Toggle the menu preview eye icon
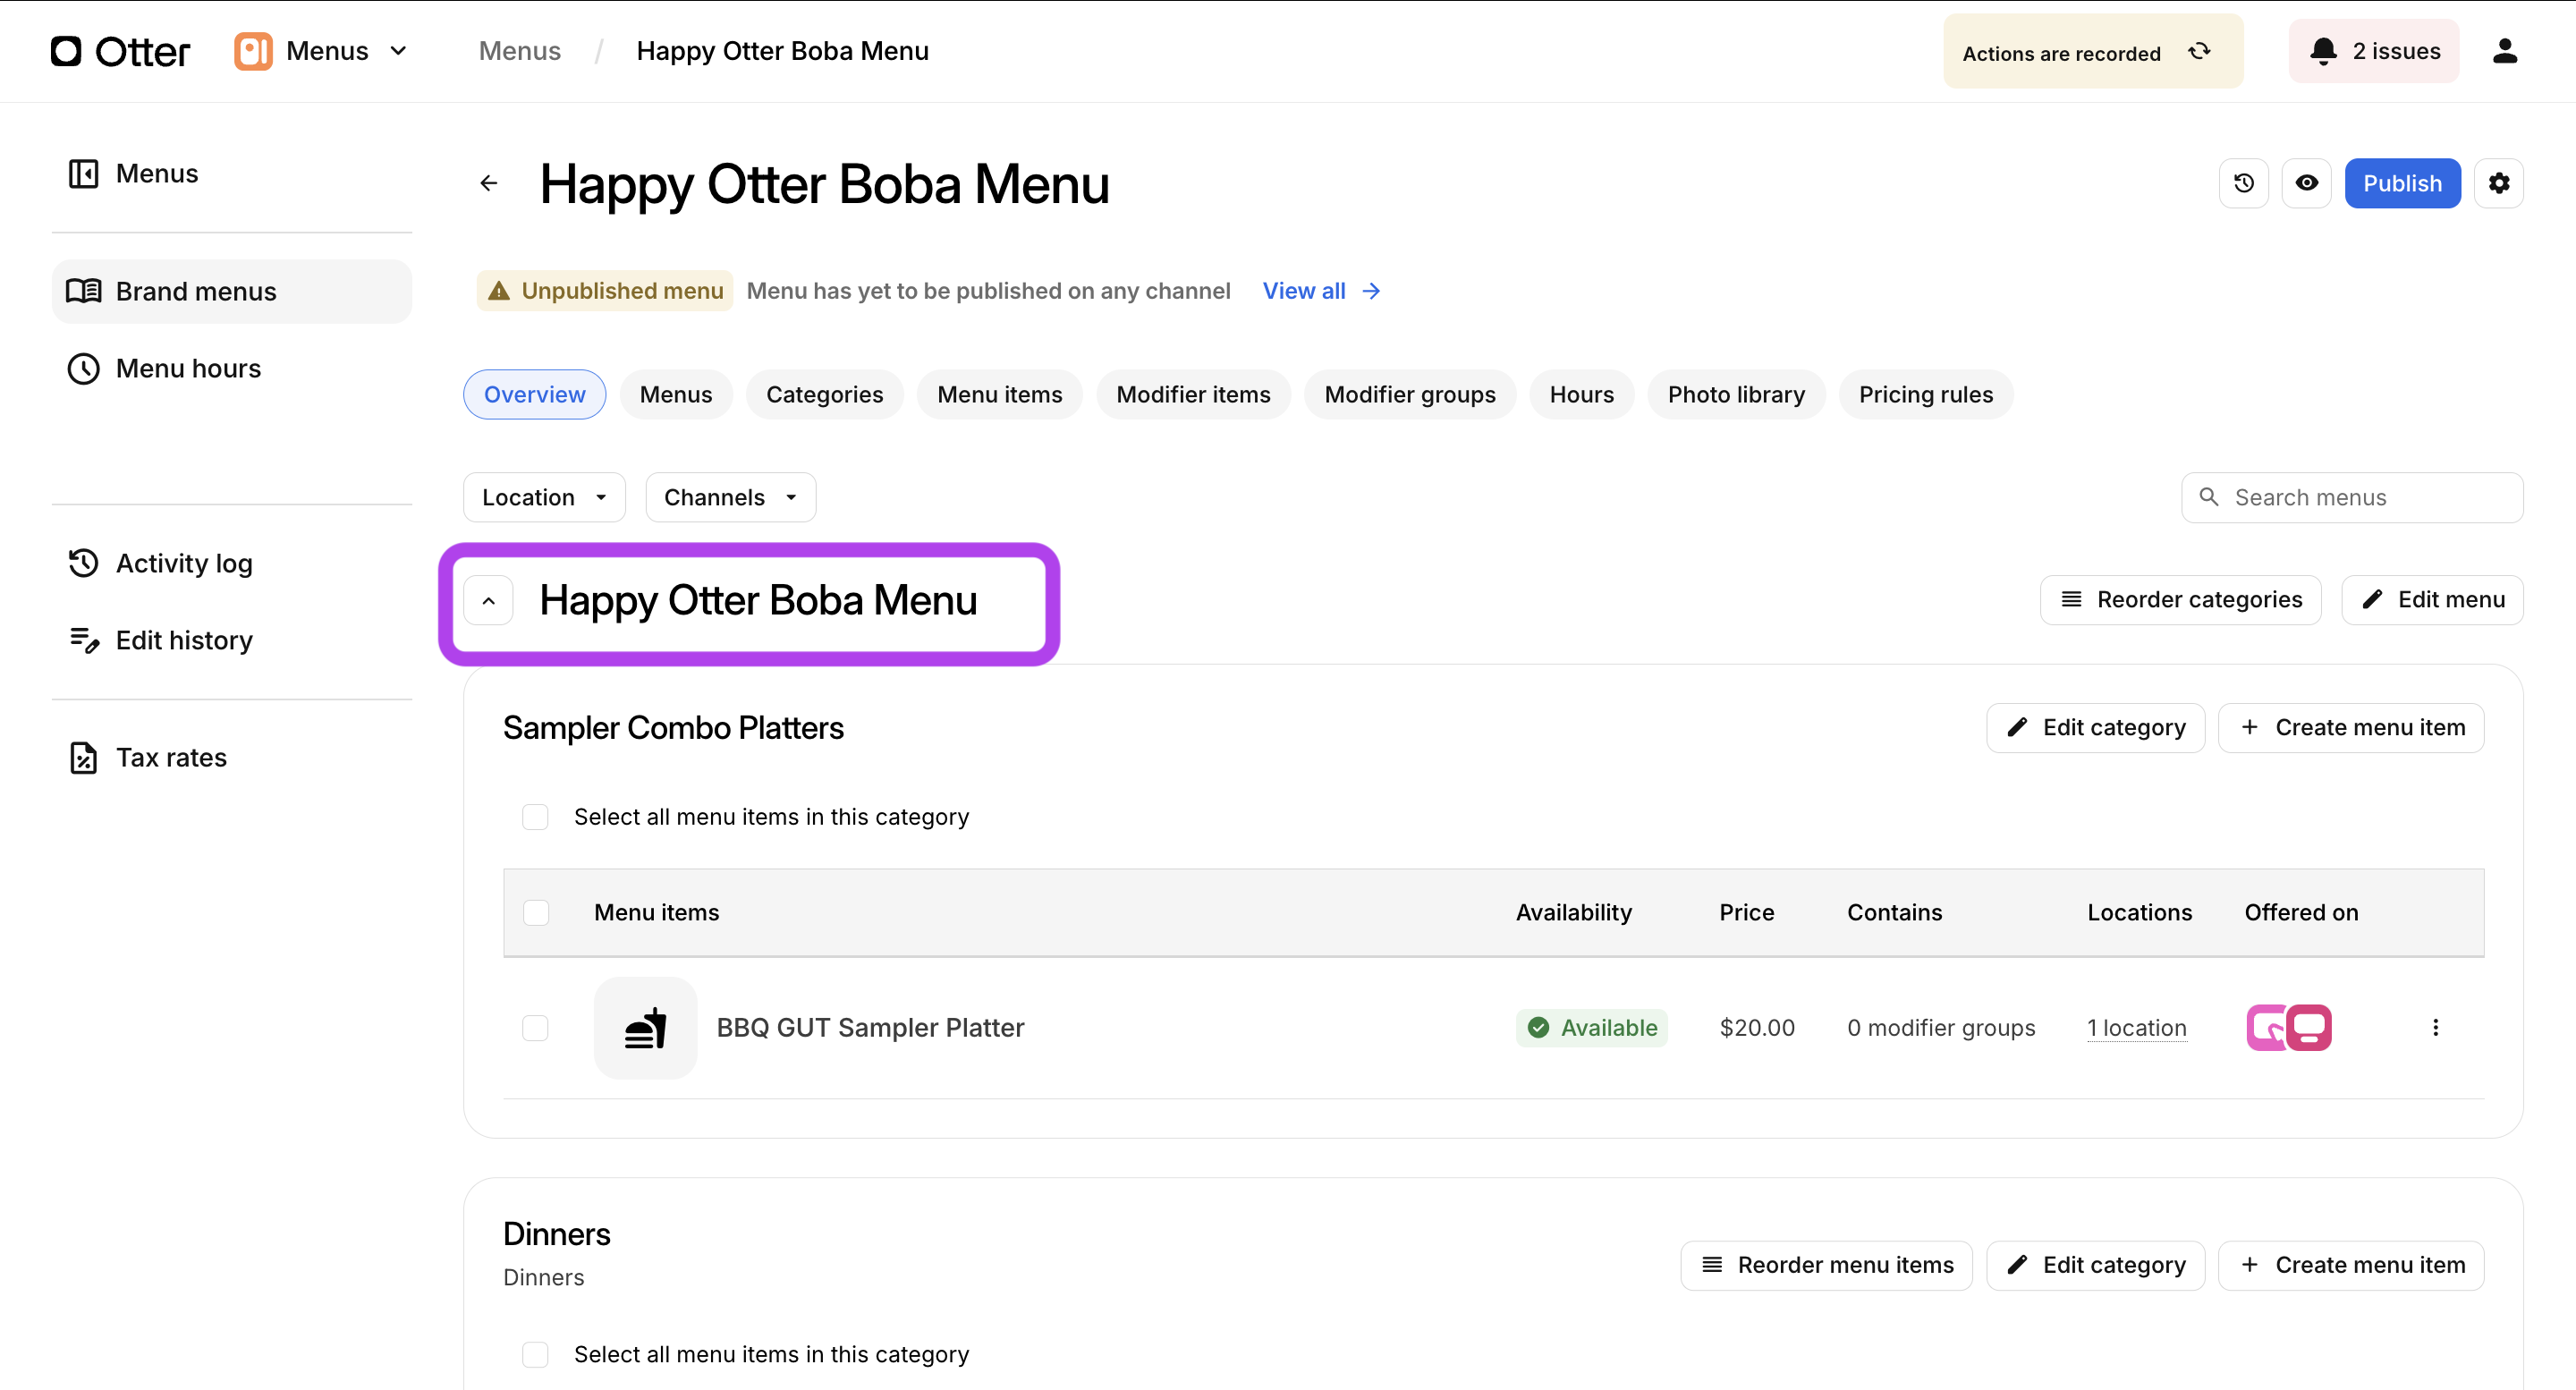This screenshot has height=1390, width=2576. point(2306,183)
